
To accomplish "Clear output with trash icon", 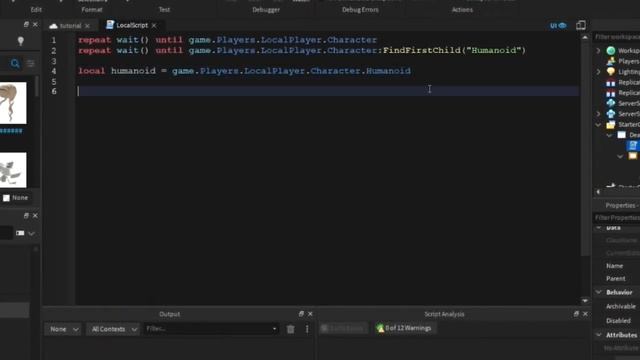I will pos(291,329).
